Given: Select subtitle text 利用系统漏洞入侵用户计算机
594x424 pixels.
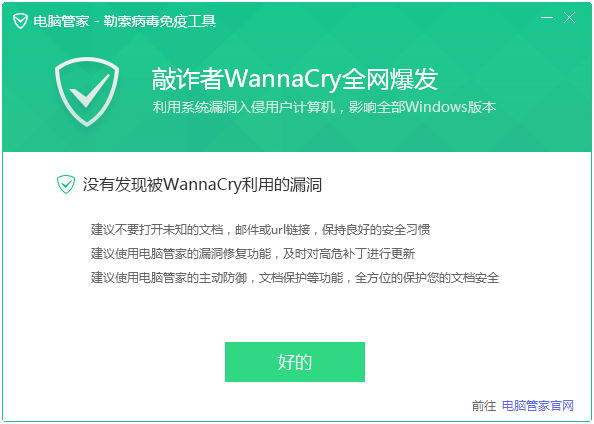Looking at the screenshot, I should pyautogui.click(x=244, y=107).
